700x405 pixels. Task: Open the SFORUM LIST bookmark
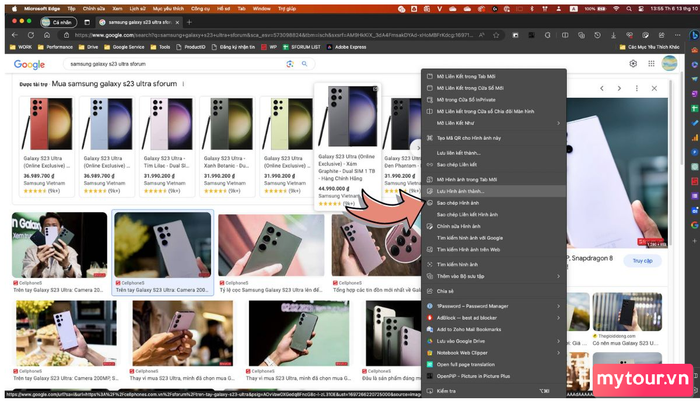(x=302, y=47)
